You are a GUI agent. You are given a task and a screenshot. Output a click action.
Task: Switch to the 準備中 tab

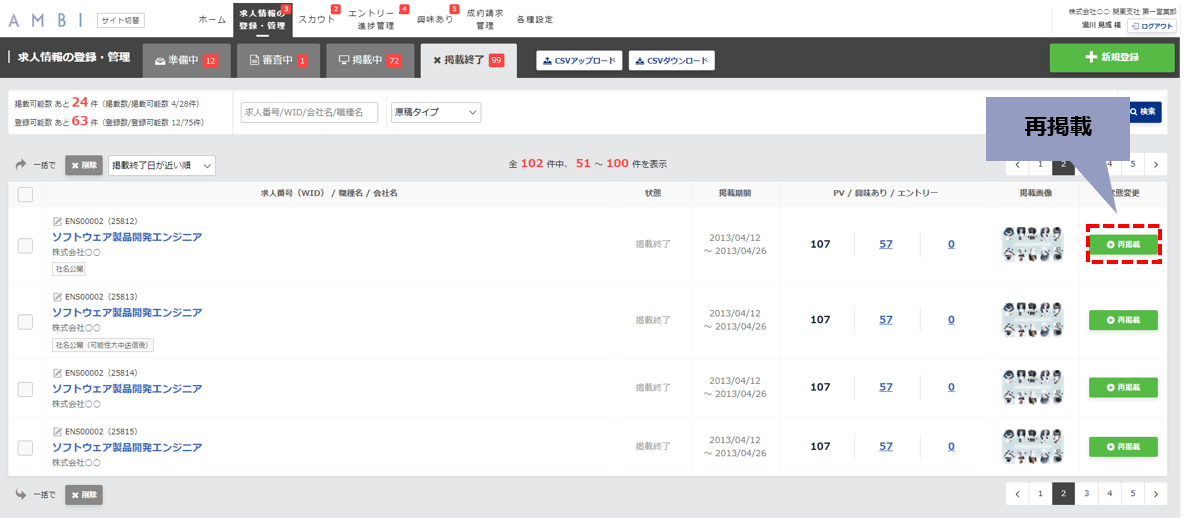pos(186,61)
